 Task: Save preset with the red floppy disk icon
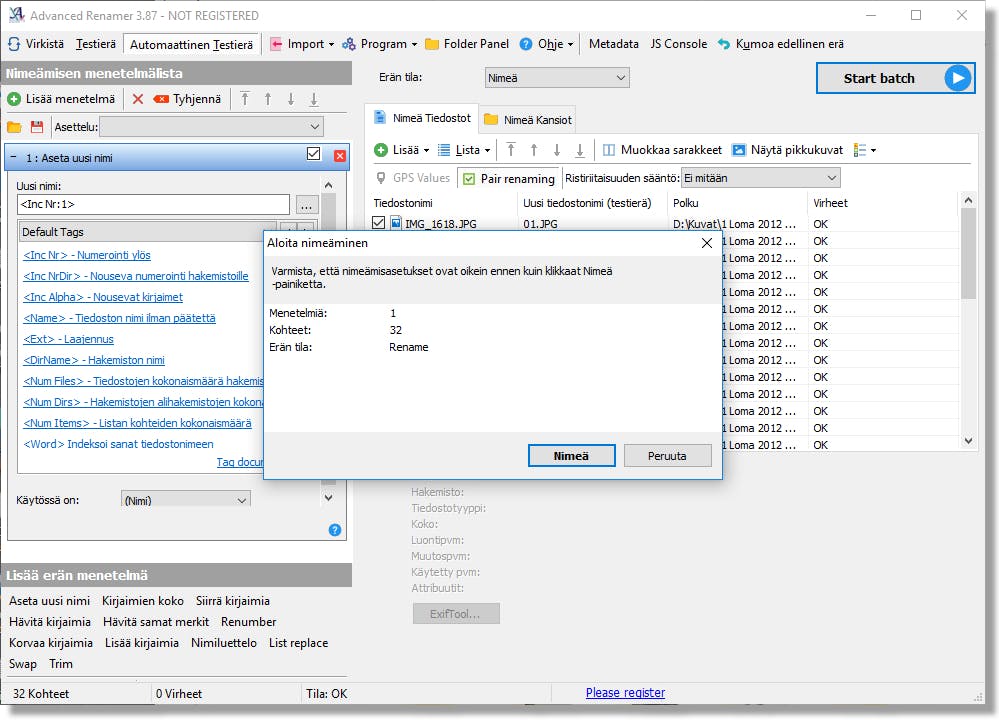[x=37, y=127]
